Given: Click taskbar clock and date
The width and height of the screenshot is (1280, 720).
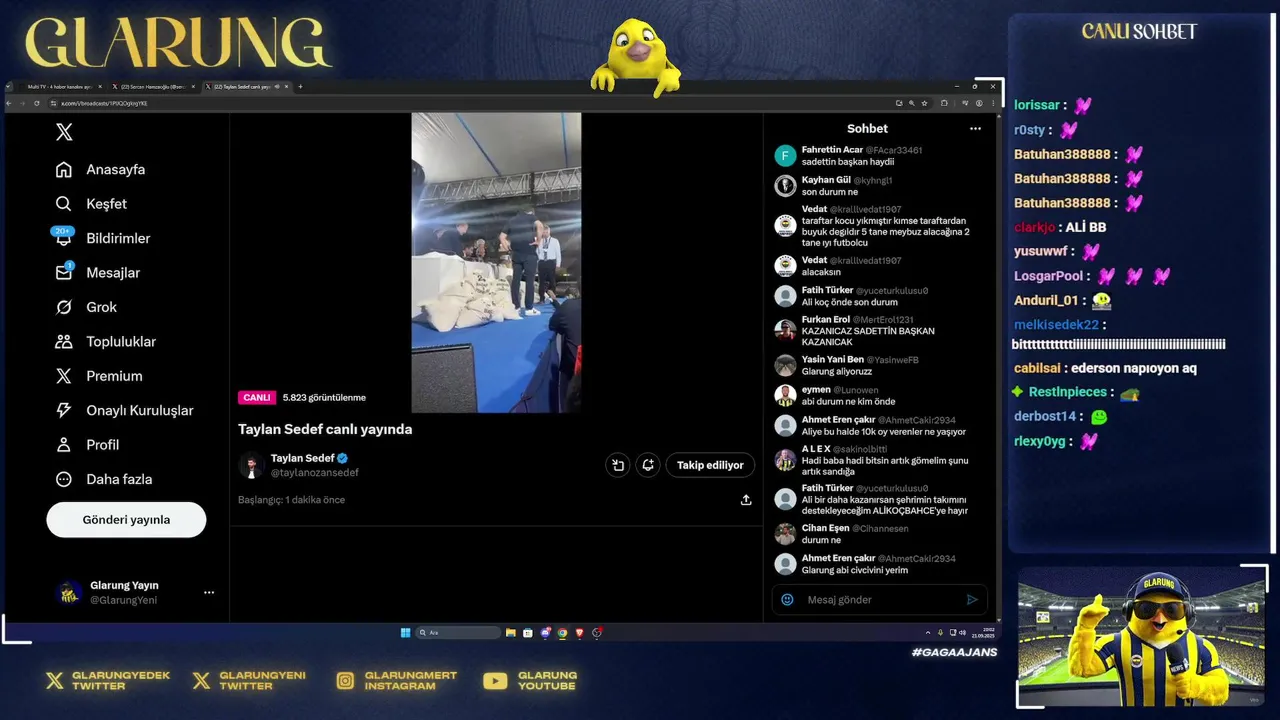Looking at the screenshot, I should pyautogui.click(x=981, y=633).
